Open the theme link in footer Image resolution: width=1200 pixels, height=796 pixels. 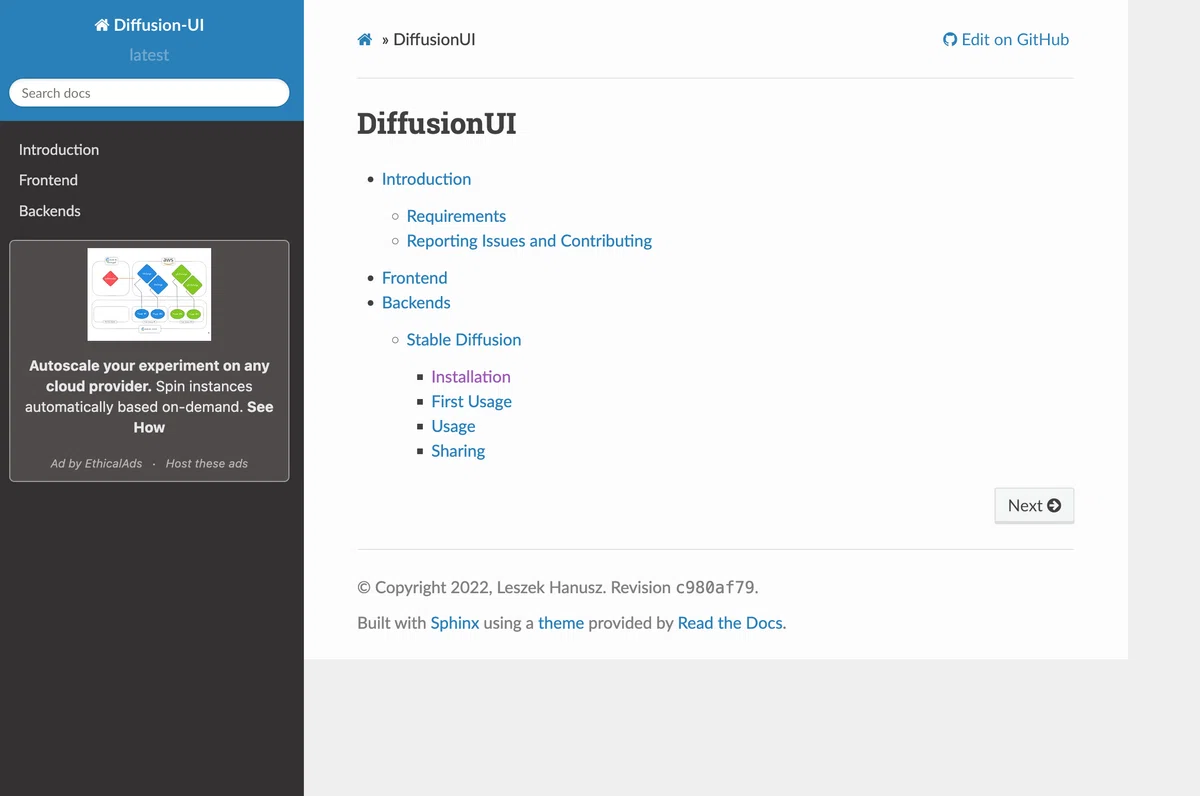561,623
